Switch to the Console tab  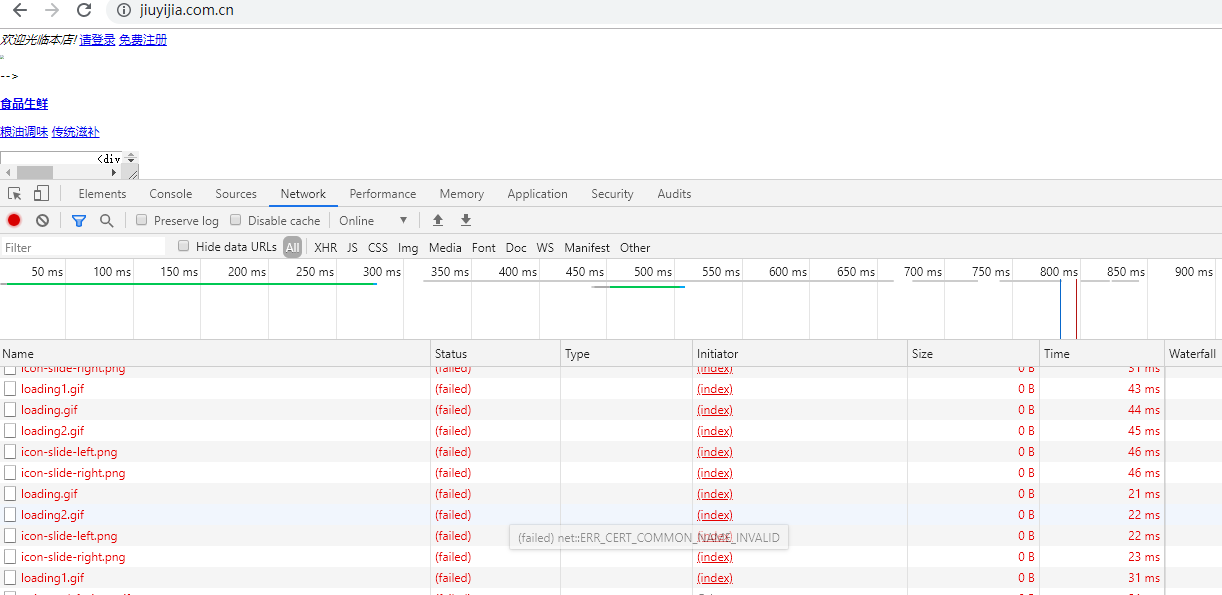171,194
